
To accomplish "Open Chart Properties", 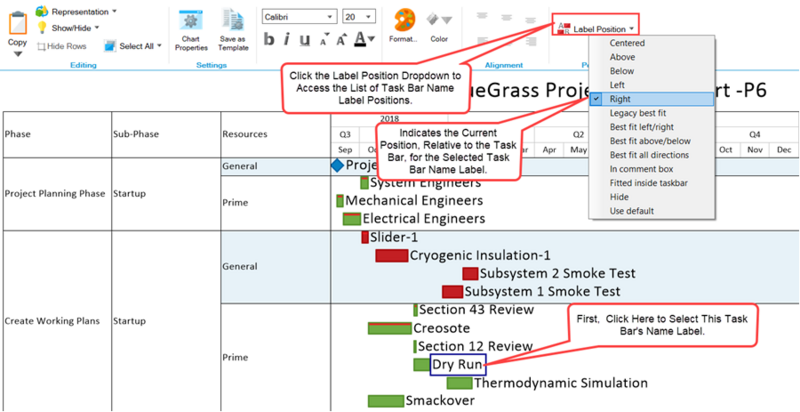I will pyautogui.click(x=191, y=31).
